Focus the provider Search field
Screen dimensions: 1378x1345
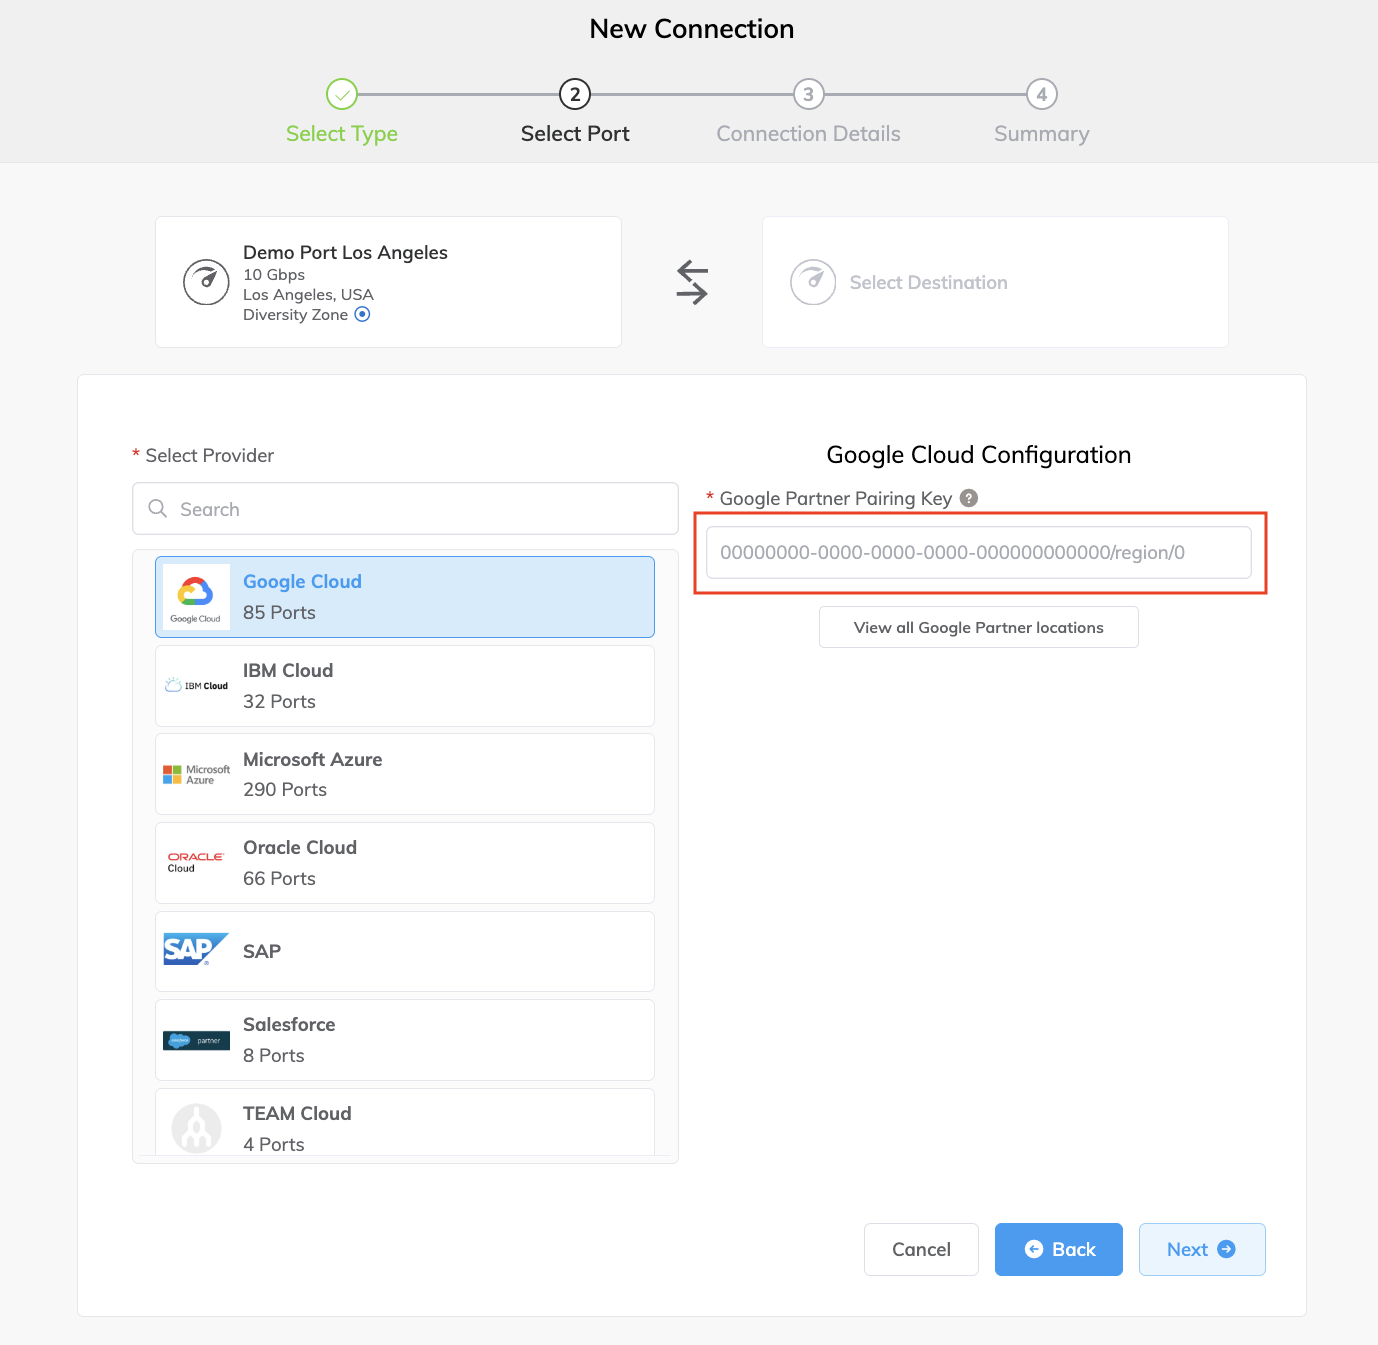[x=405, y=509]
